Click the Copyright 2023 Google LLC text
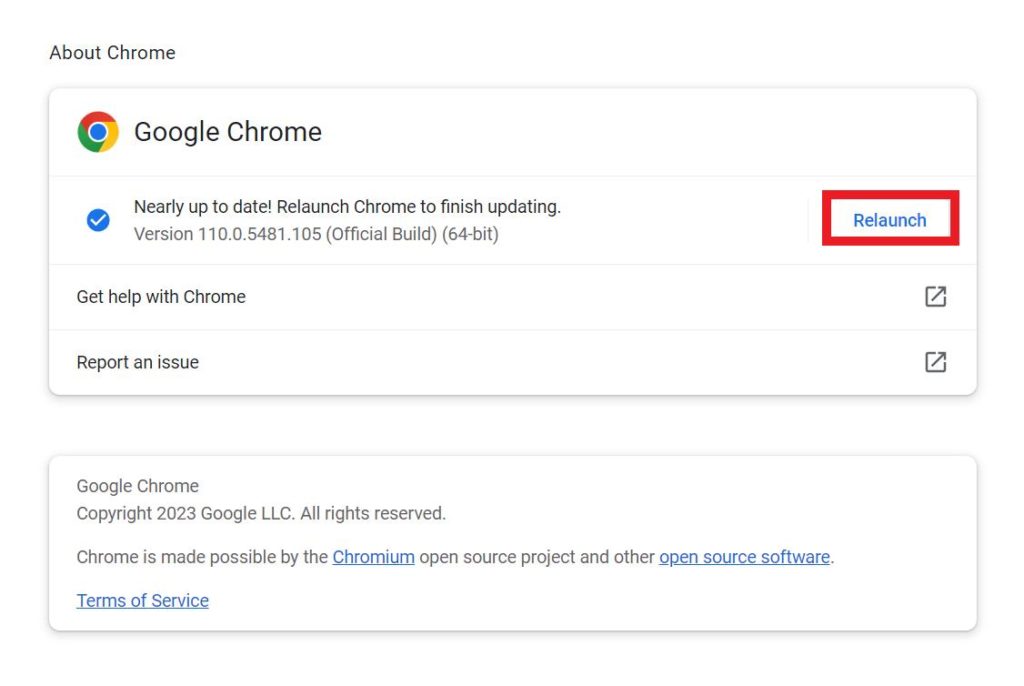Image resolution: width=1024 pixels, height=686 pixels. pyautogui.click(x=186, y=513)
